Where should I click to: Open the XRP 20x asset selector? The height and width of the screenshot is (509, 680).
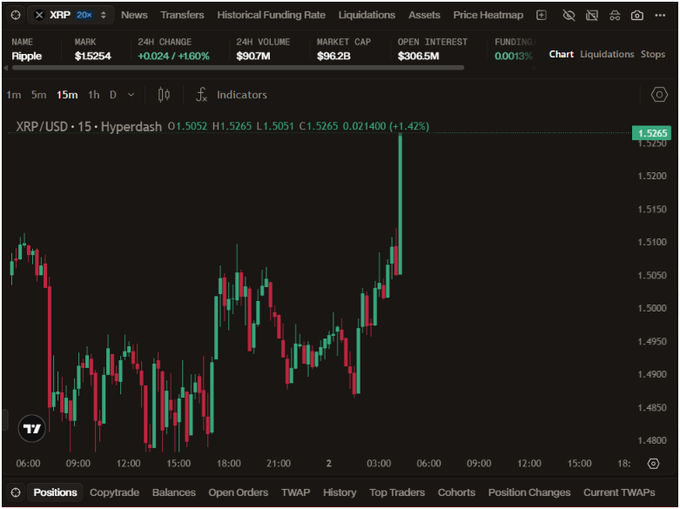[71, 15]
